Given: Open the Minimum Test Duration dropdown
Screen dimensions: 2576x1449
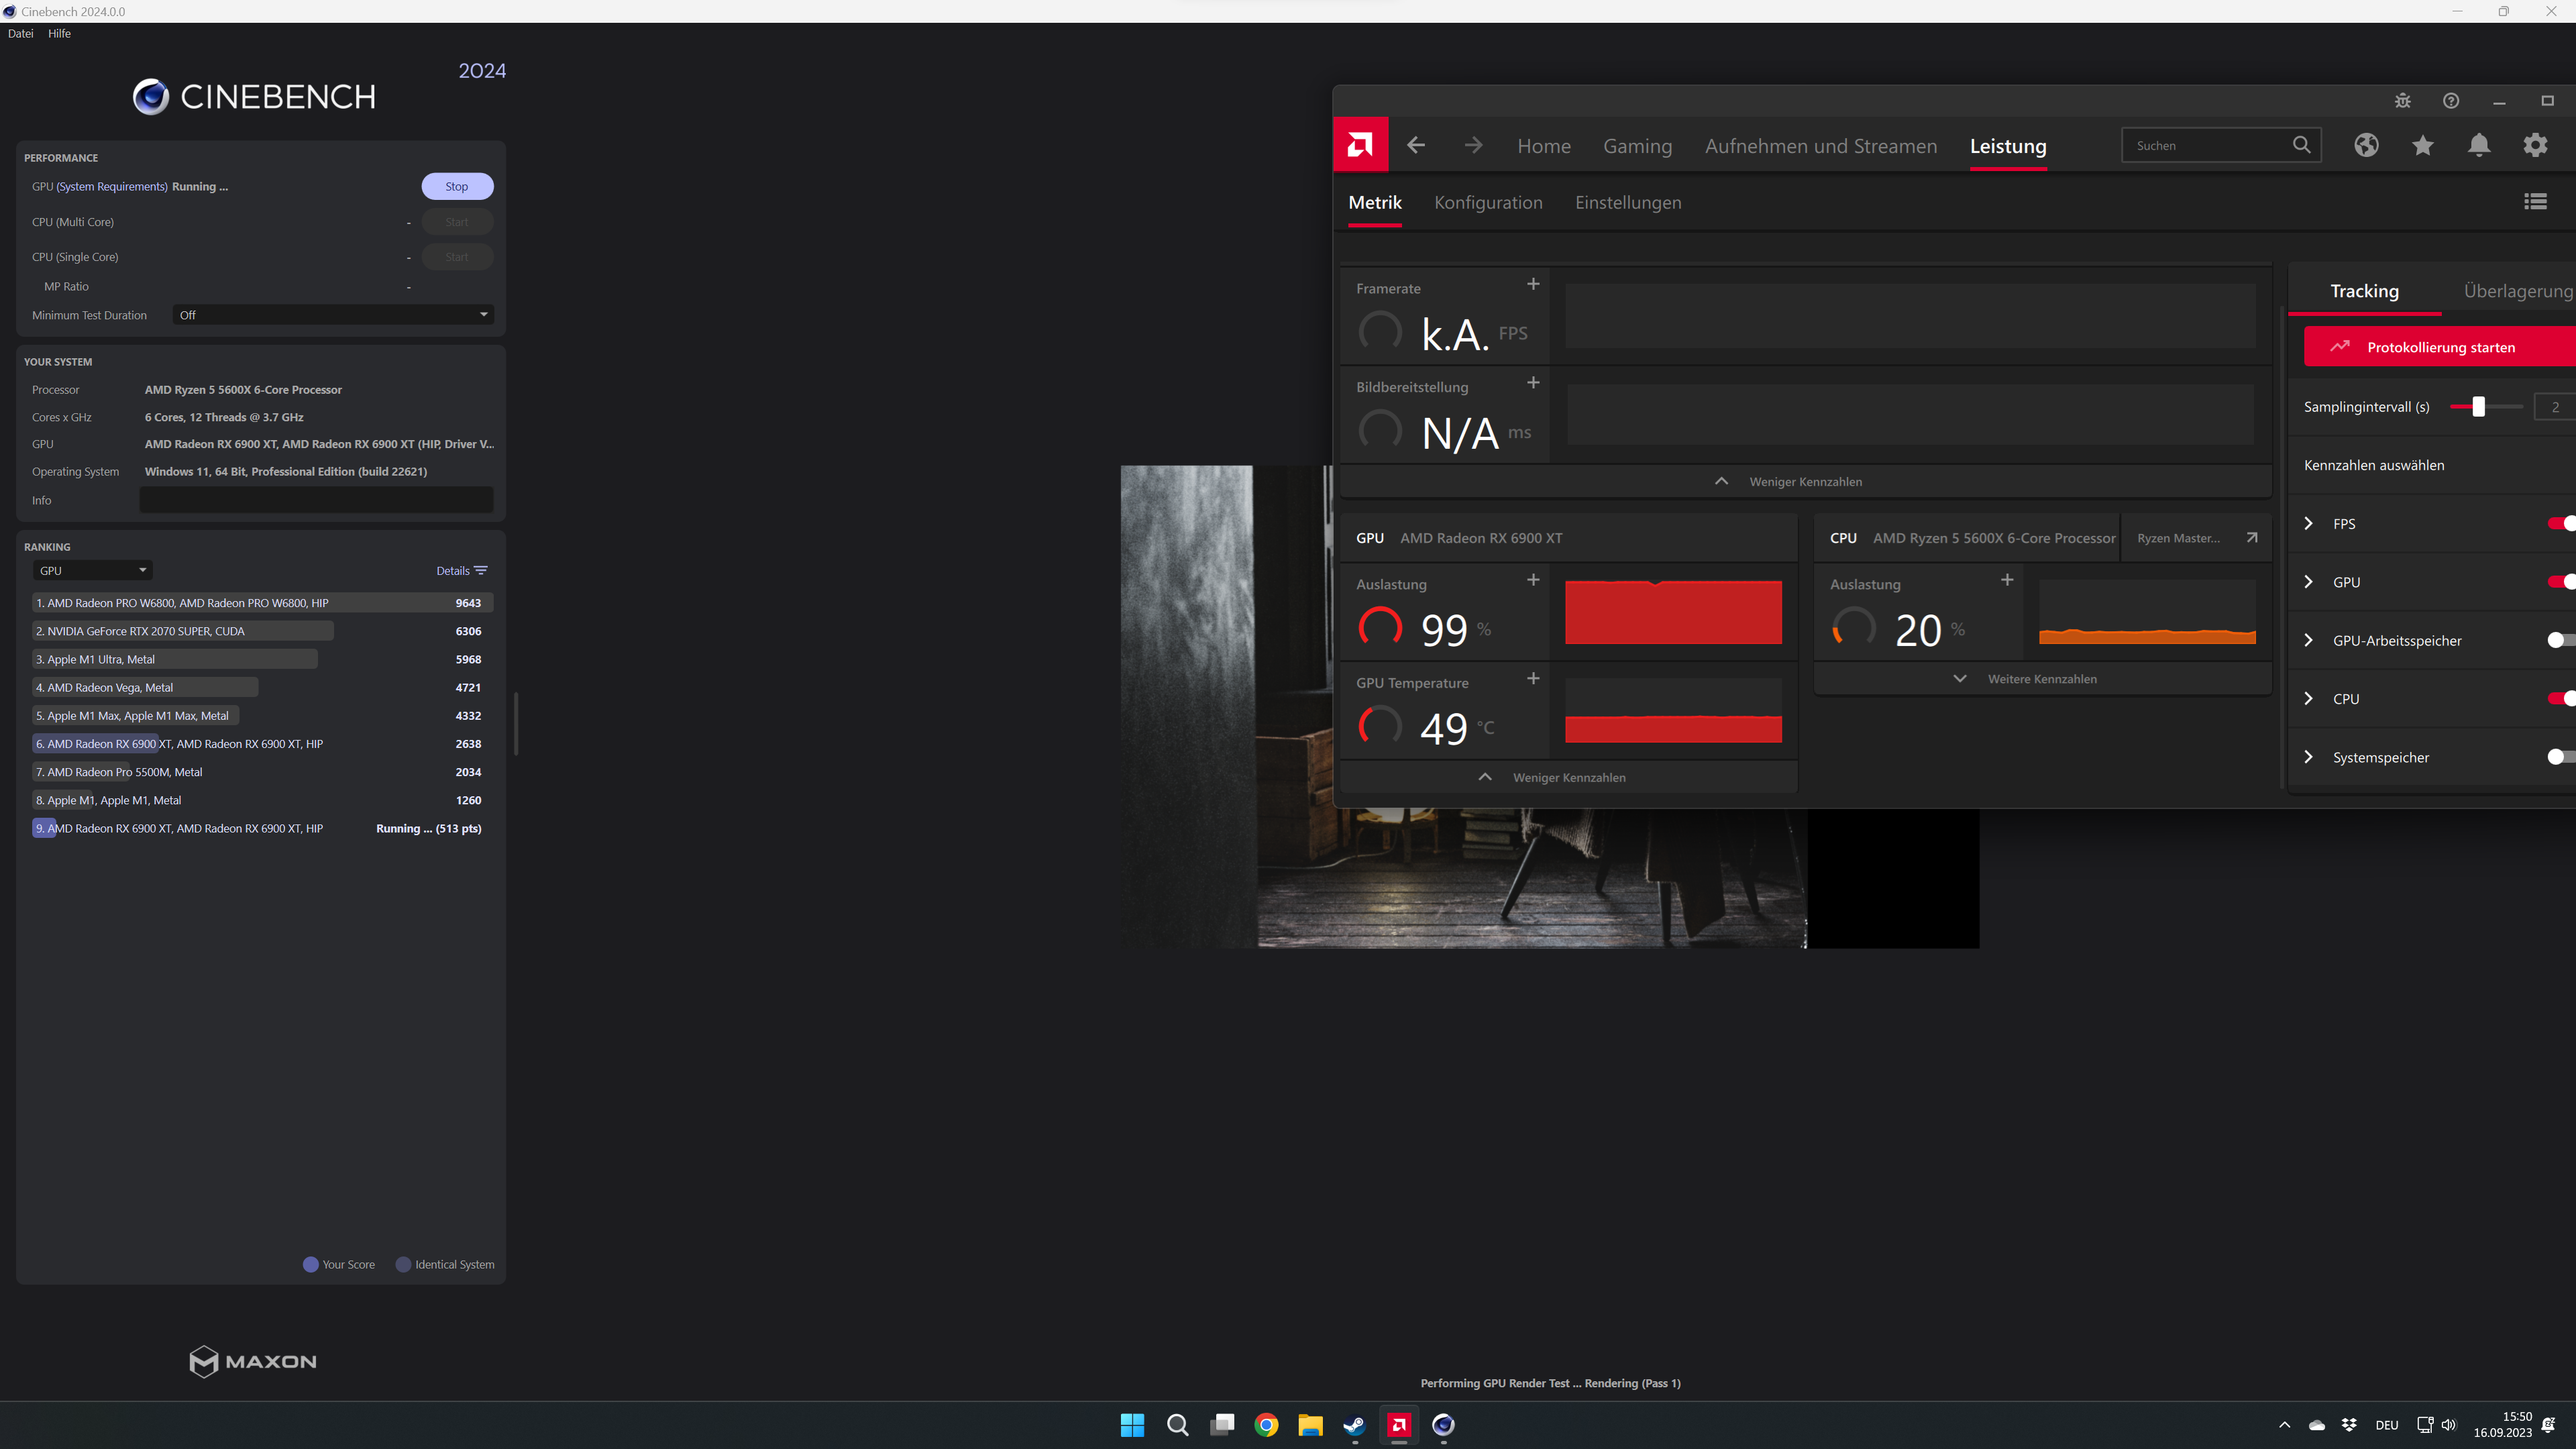Looking at the screenshot, I should (x=332, y=315).
